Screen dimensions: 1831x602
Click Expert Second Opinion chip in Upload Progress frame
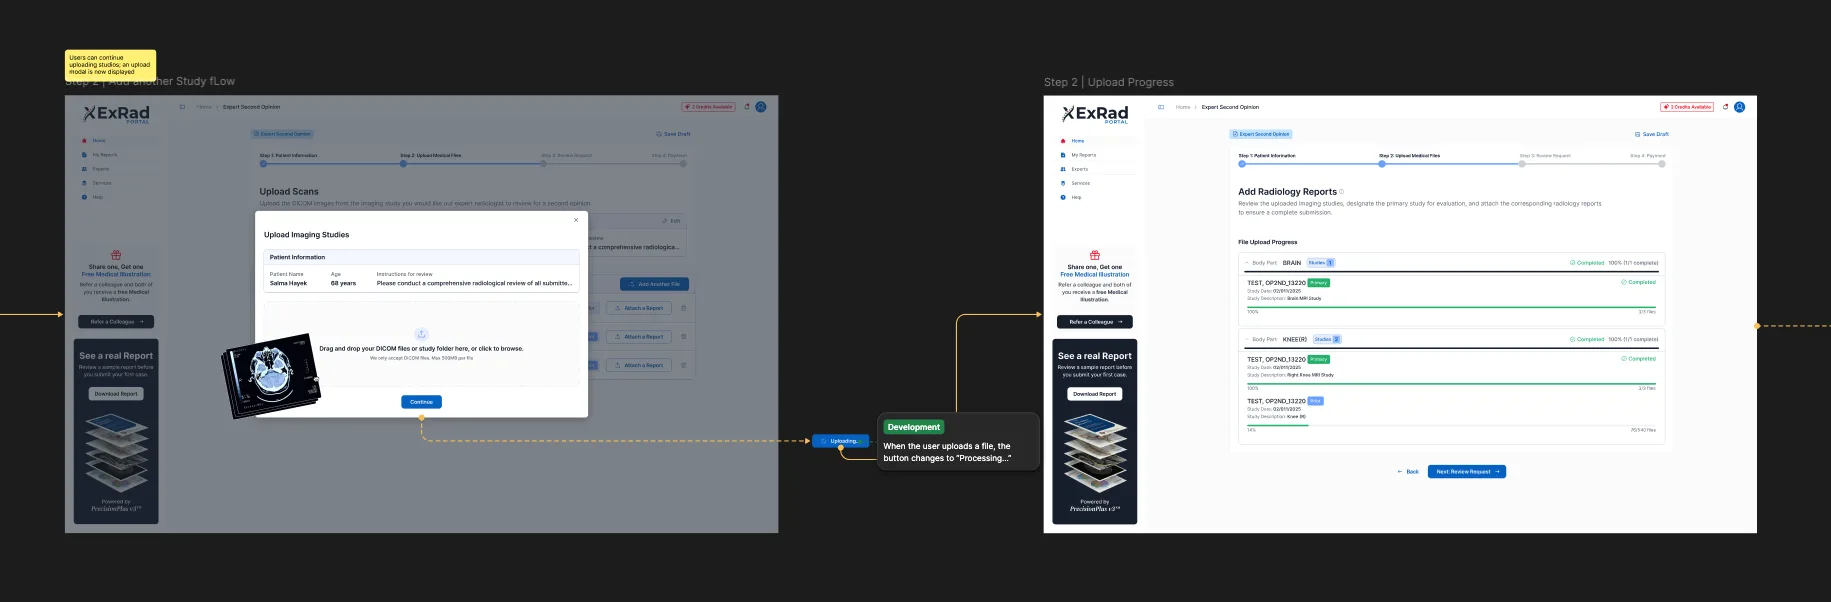pyautogui.click(x=1261, y=134)
